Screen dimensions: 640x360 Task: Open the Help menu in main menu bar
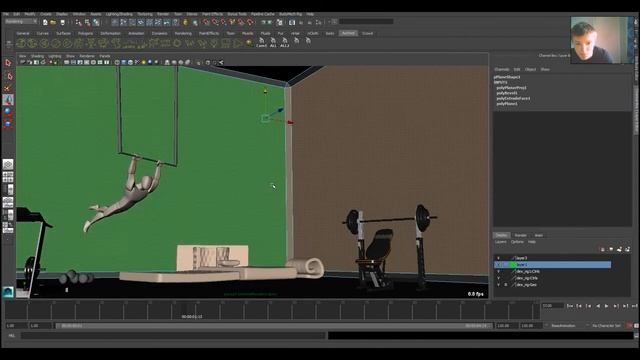click(310, 14)
